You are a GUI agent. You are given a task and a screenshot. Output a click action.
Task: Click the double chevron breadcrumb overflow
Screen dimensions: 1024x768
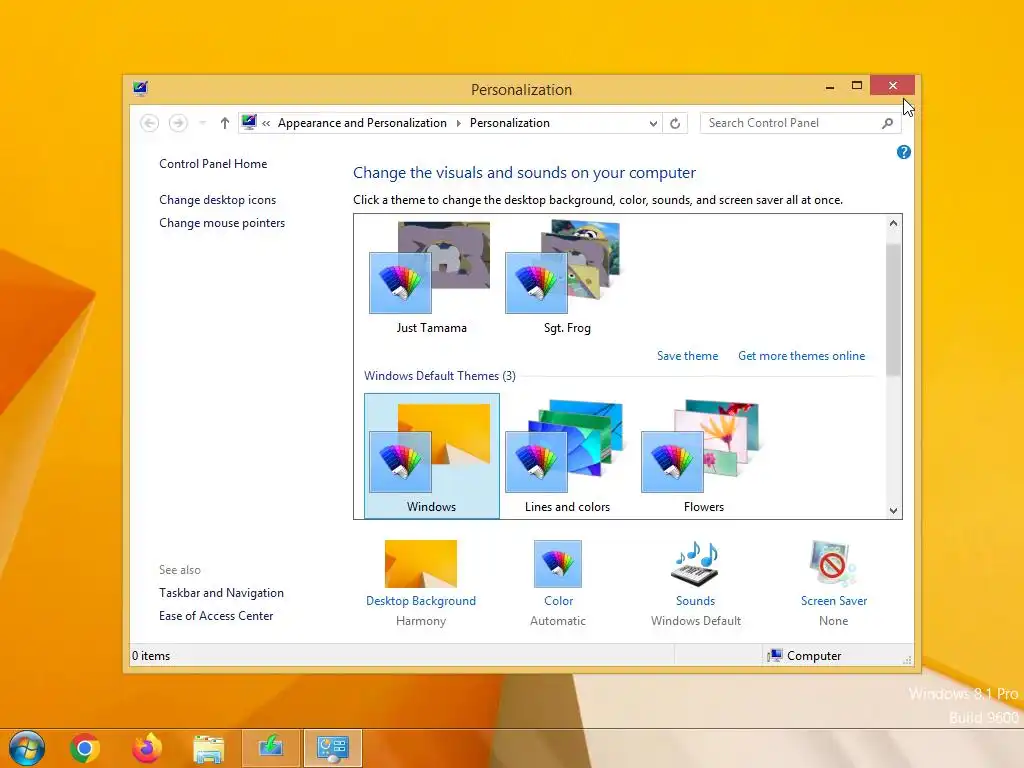266,123
